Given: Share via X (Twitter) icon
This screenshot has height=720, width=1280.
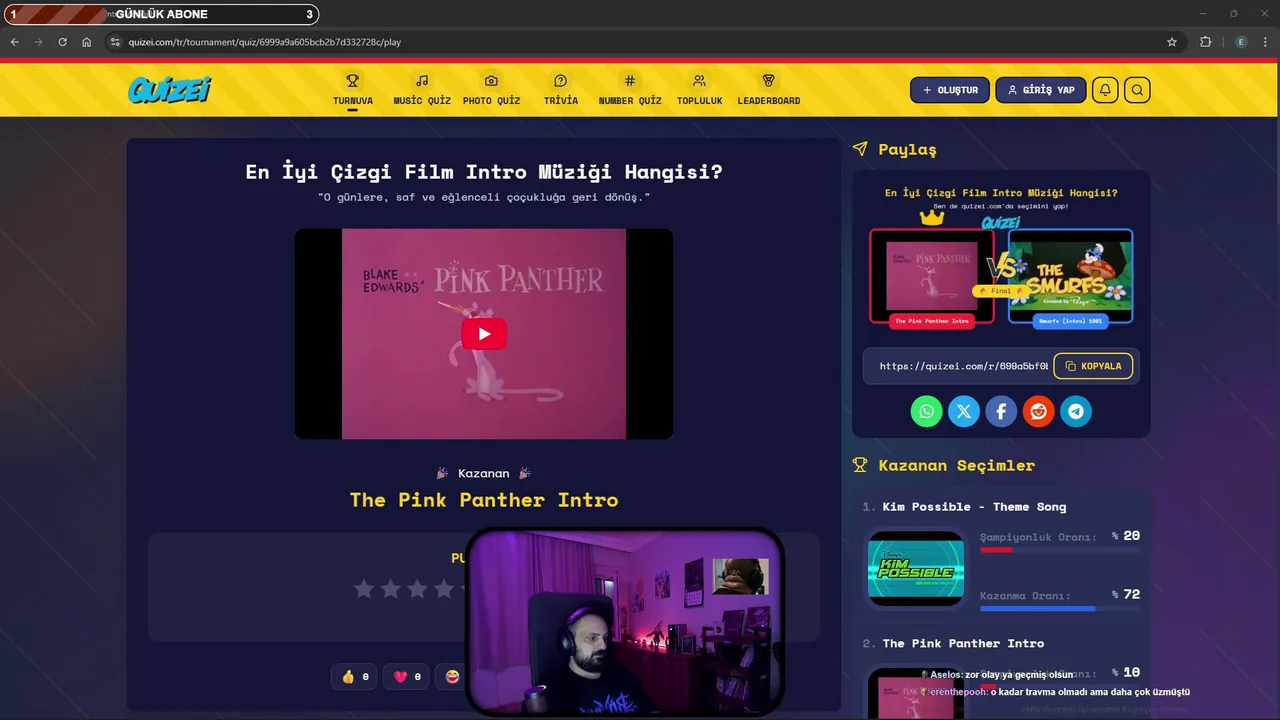Looking at the screenshot, I should [x=964, y=411].
